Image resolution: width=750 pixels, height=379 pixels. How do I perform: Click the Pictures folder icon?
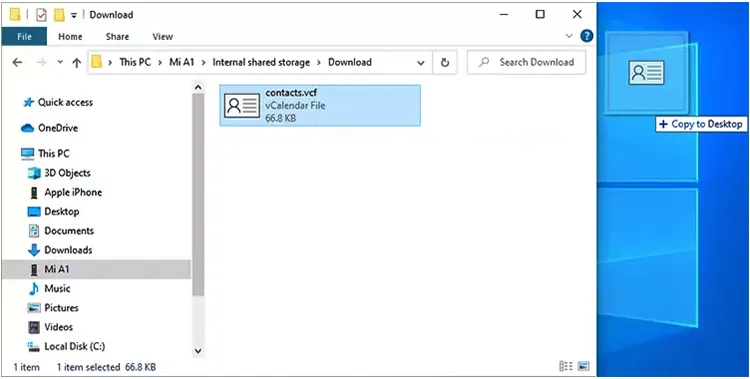34,308
